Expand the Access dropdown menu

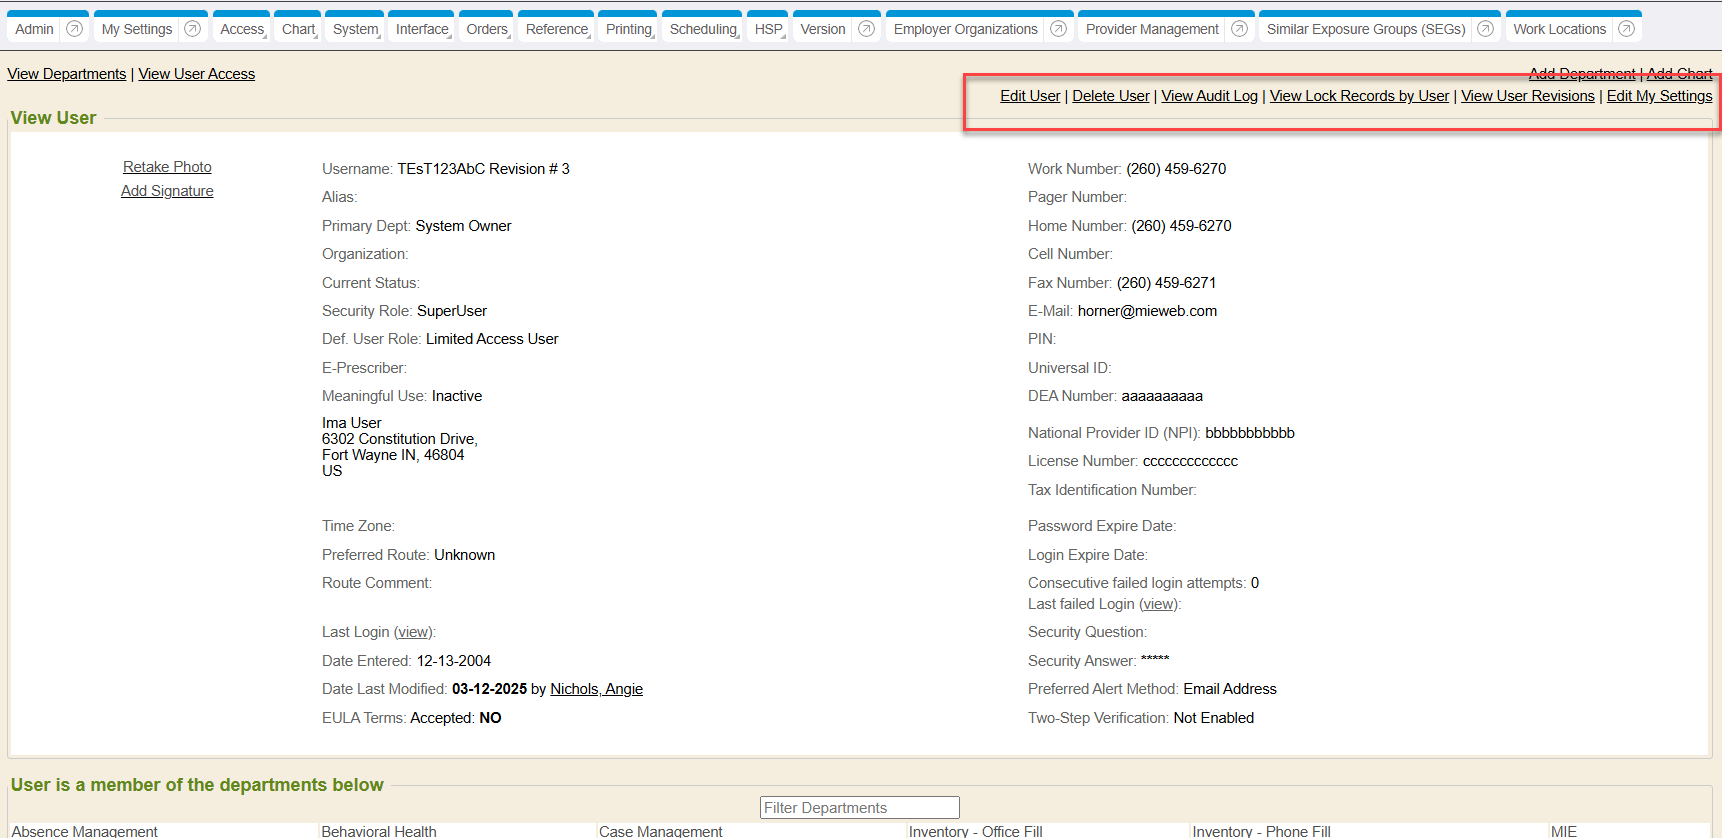coord(243,29)
